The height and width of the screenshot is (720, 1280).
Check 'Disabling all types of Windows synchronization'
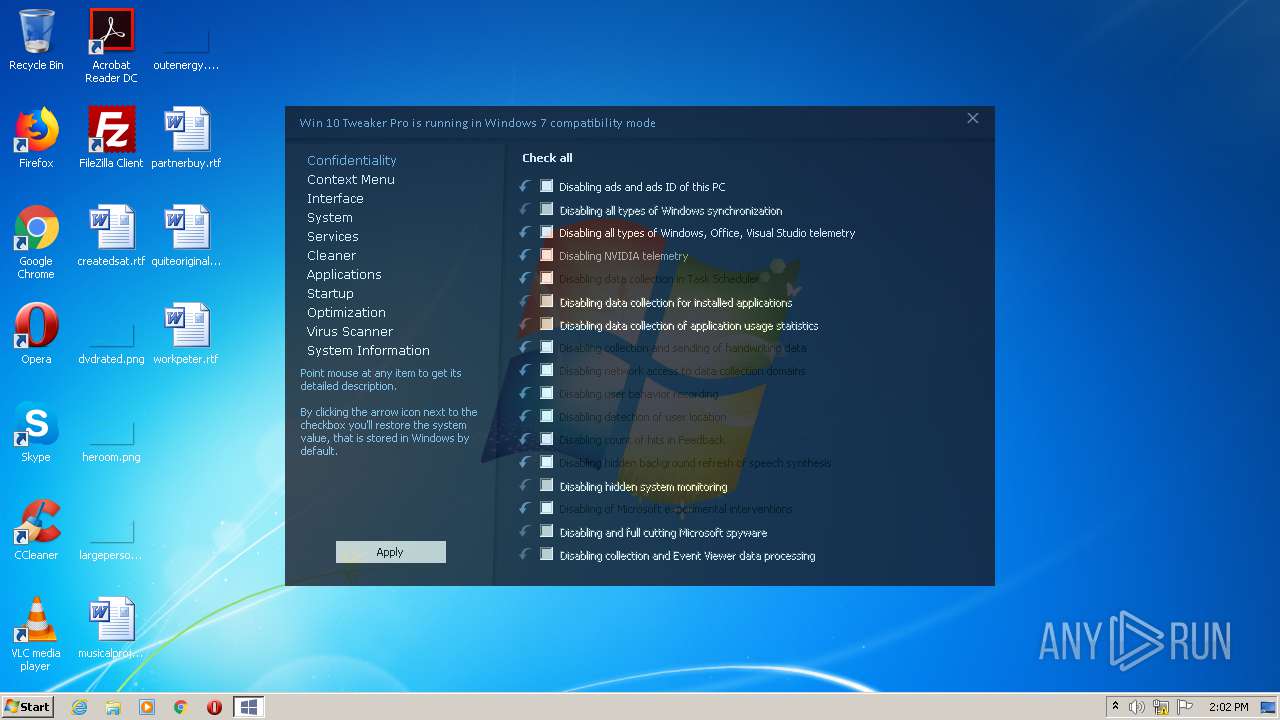[x=547, y=209]
